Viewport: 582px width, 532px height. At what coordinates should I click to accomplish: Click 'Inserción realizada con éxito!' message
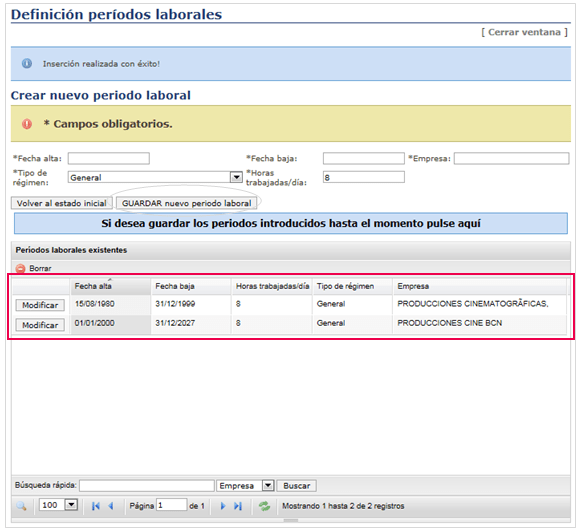[101, 64]
